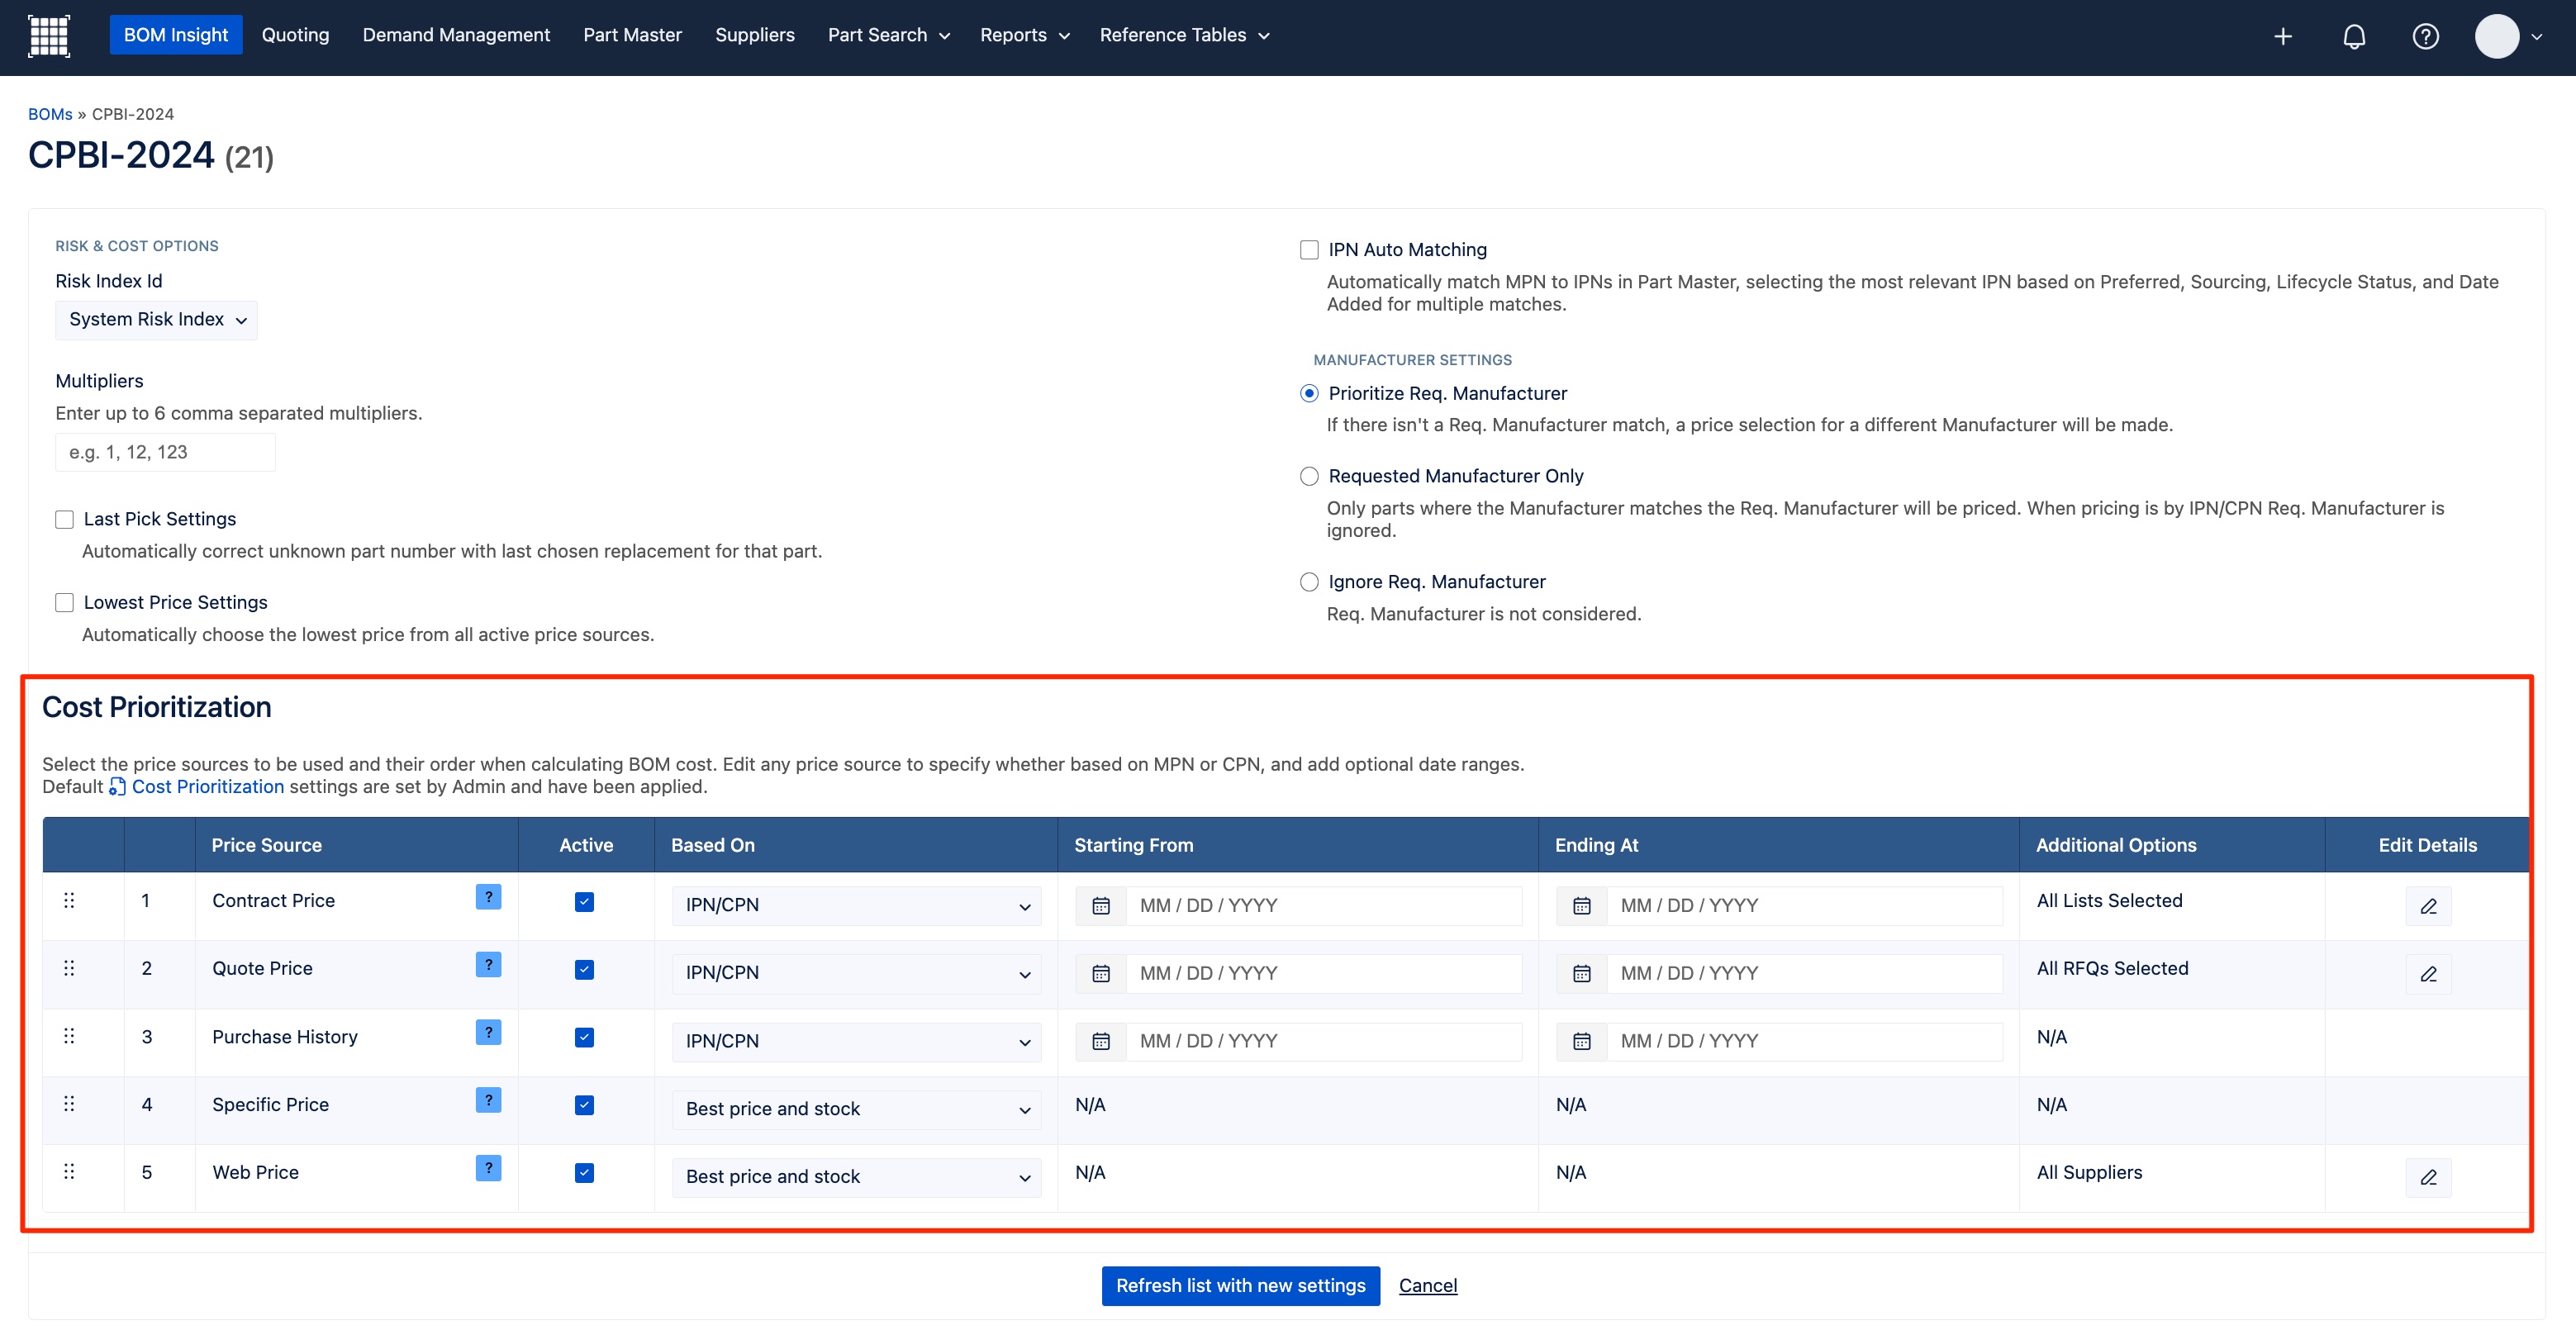Open calendar for Contract Price Ending At
Screen dimensions: 2576x1330
[x=1582, y=906]
